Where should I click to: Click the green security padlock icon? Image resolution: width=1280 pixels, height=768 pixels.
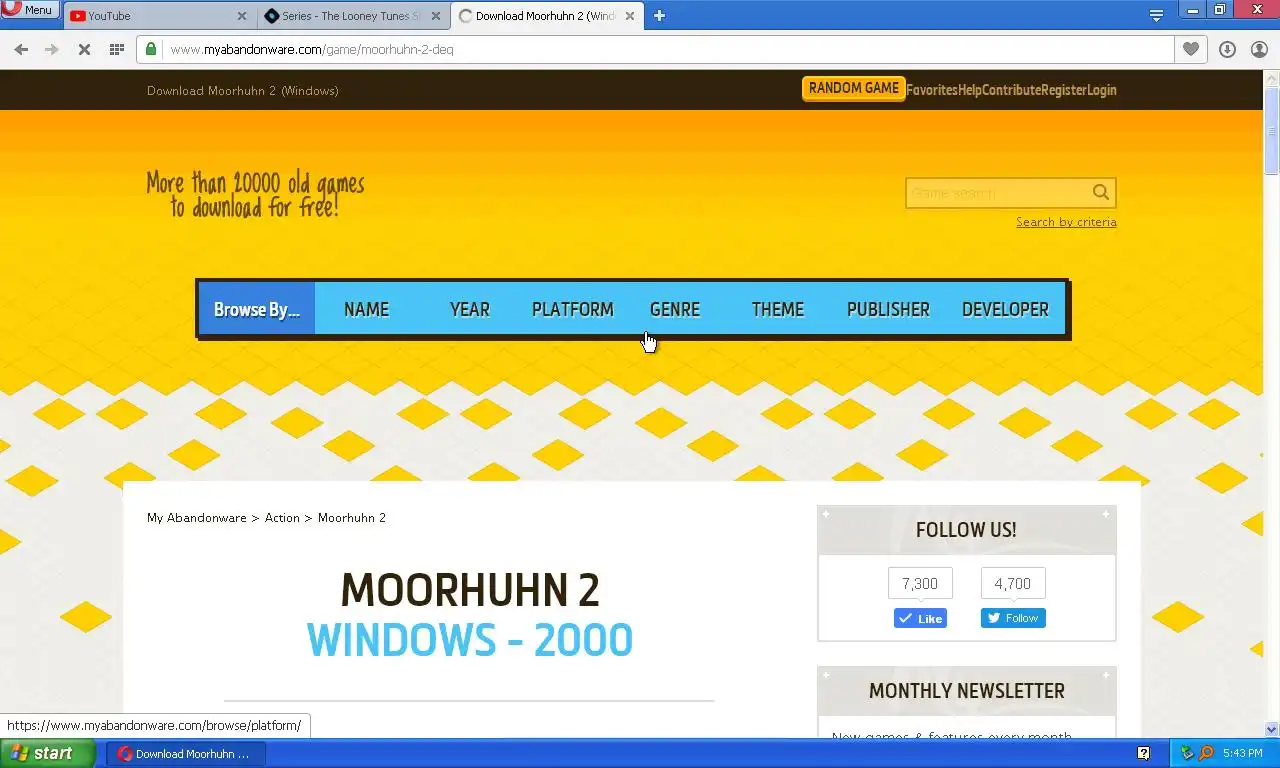[151, 49]
